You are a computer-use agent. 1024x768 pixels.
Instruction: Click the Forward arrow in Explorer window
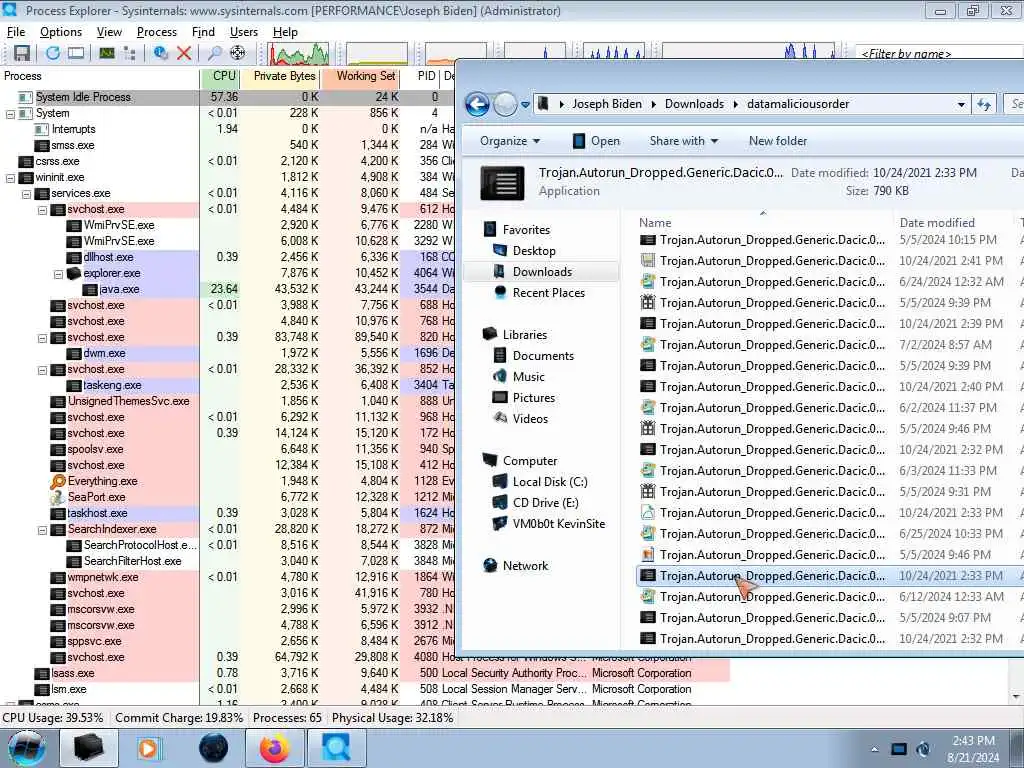coord(505,104)
